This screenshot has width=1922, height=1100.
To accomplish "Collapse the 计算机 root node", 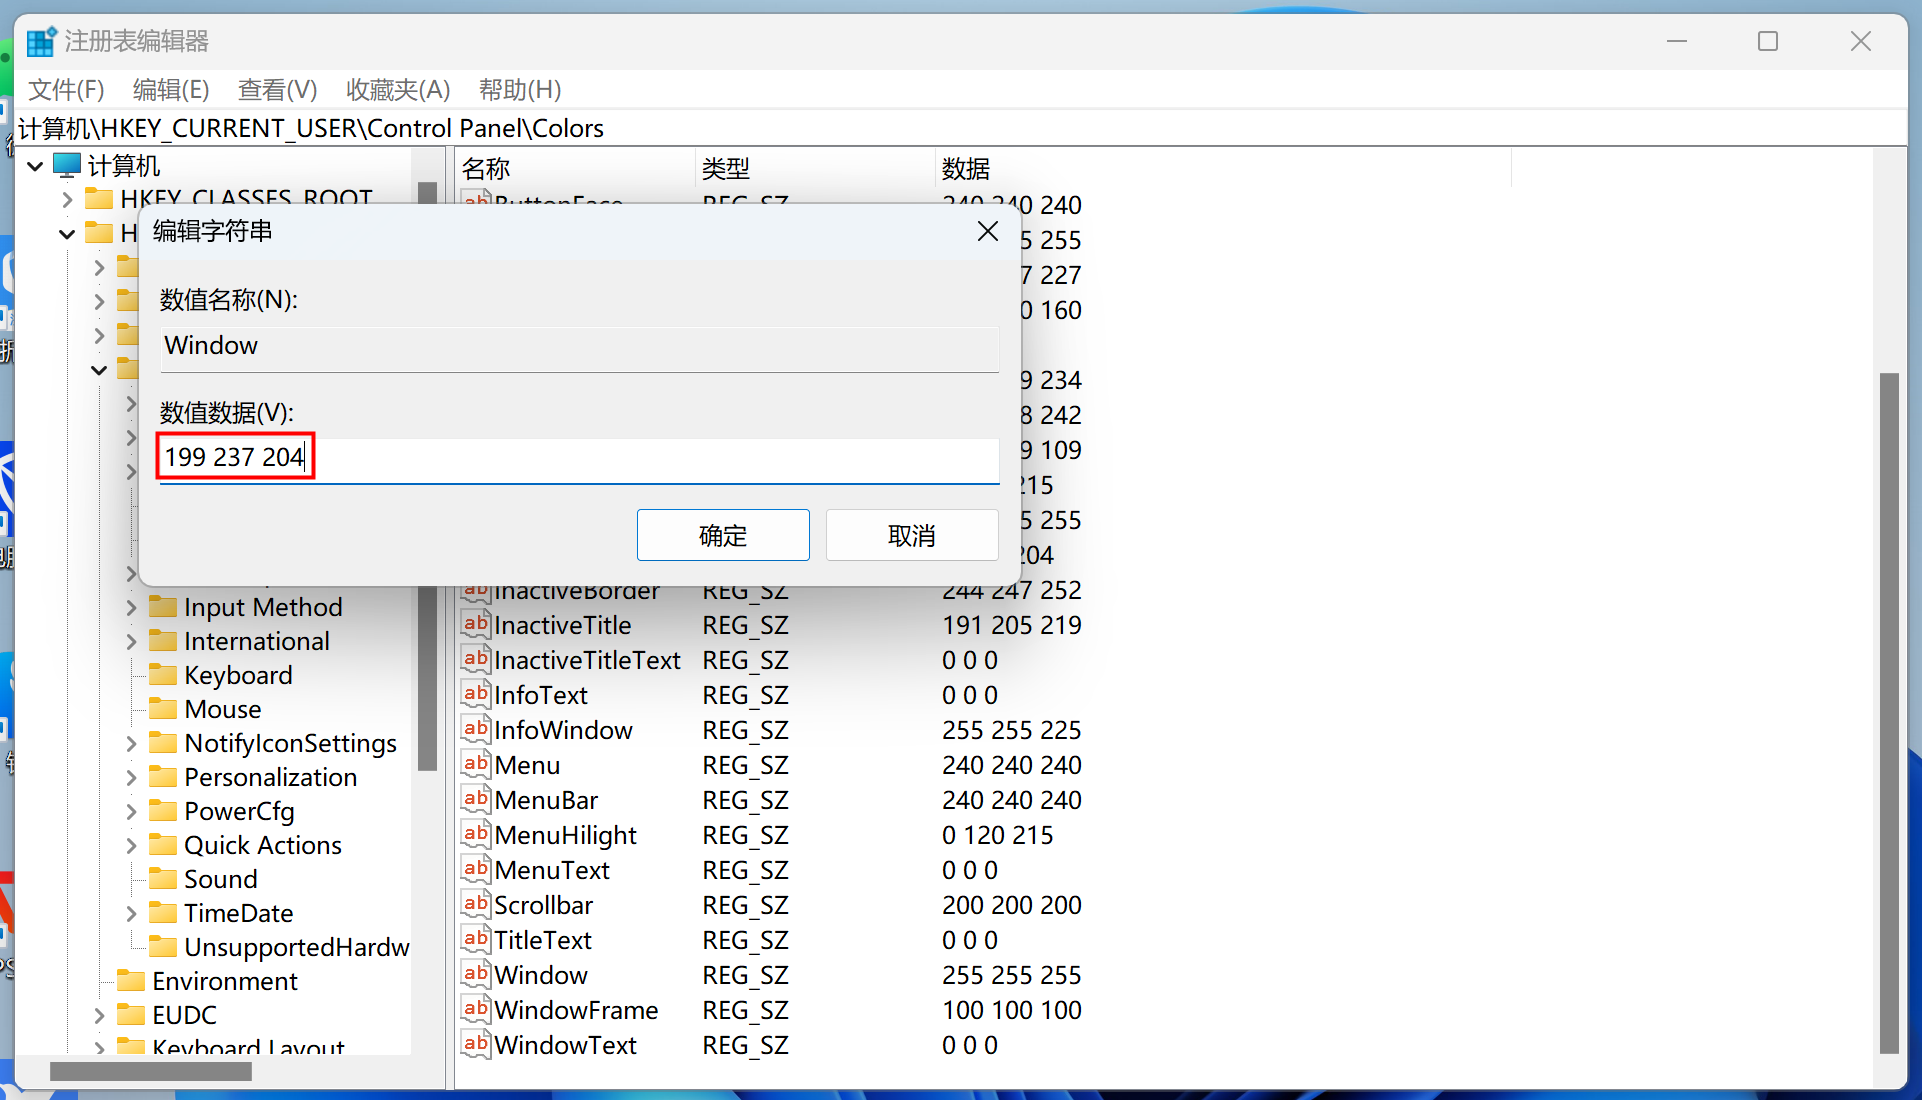I will 36,165.
